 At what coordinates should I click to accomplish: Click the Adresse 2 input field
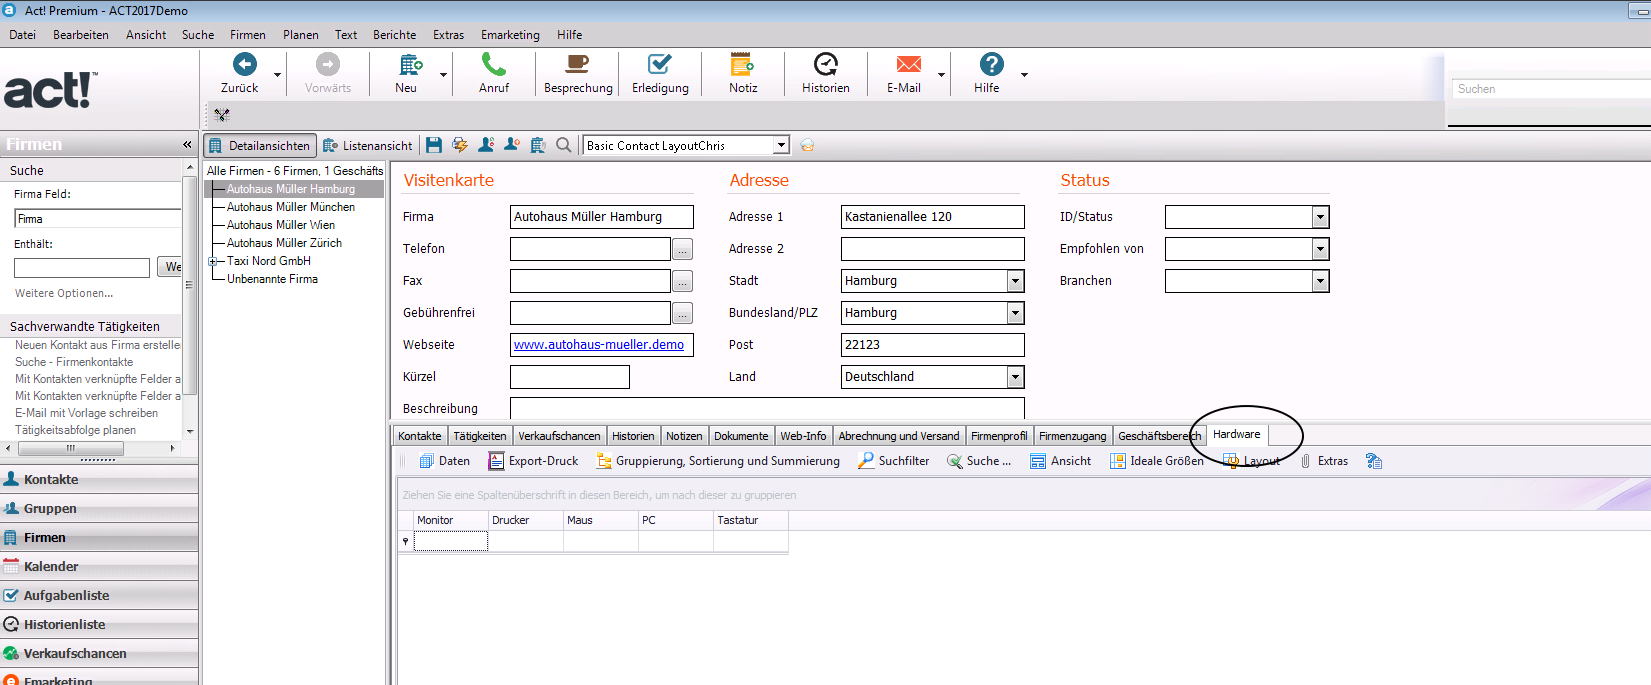pos(932,249)
